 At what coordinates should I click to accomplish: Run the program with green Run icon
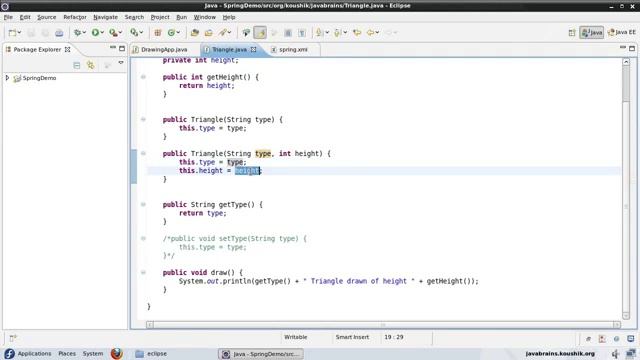point(95,33)
